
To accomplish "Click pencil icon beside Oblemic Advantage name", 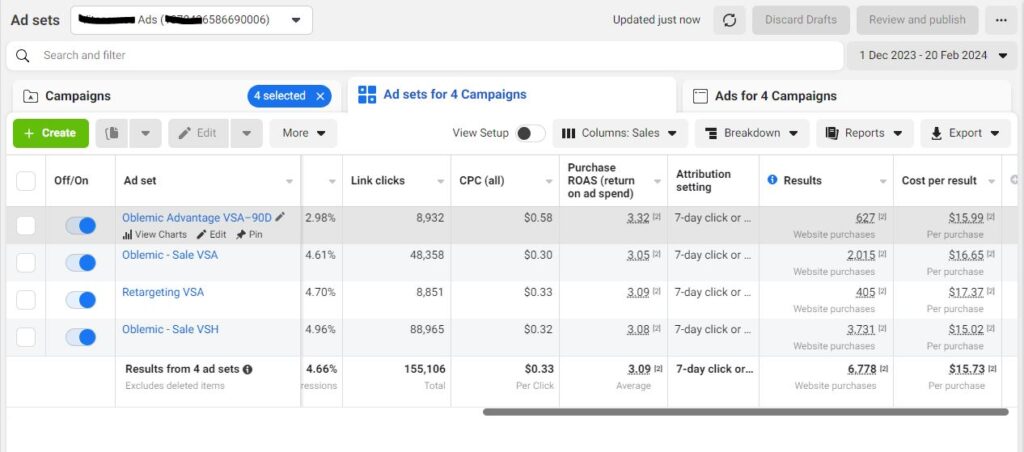I will pos(280,216).
